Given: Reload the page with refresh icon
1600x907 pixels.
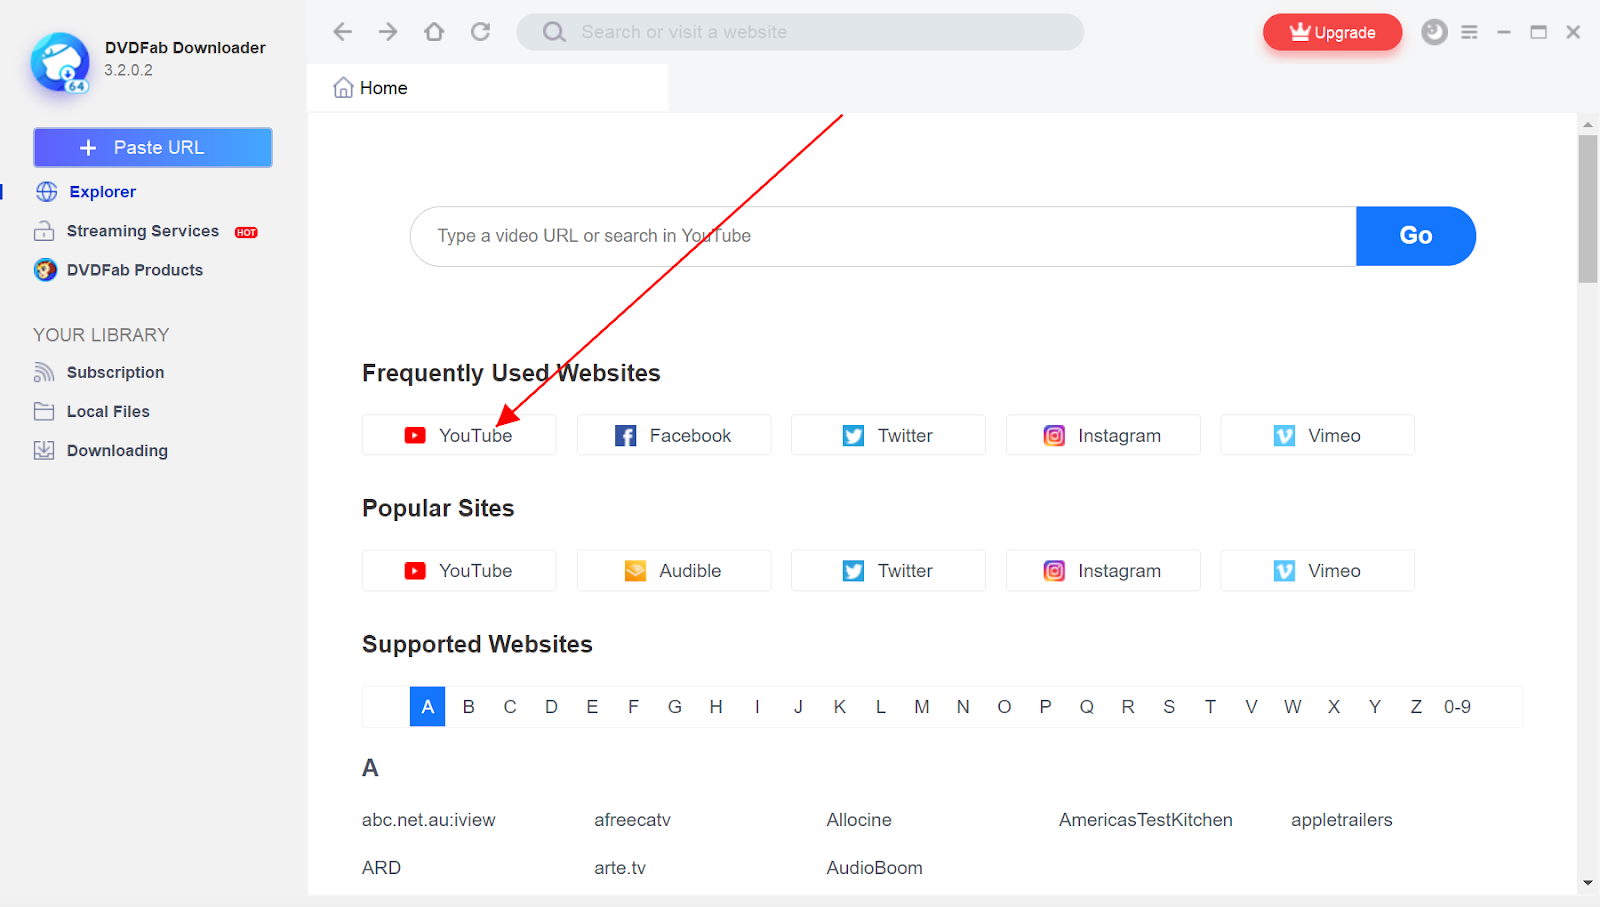Looking at the screenshot, I should (x=481, y=32).
